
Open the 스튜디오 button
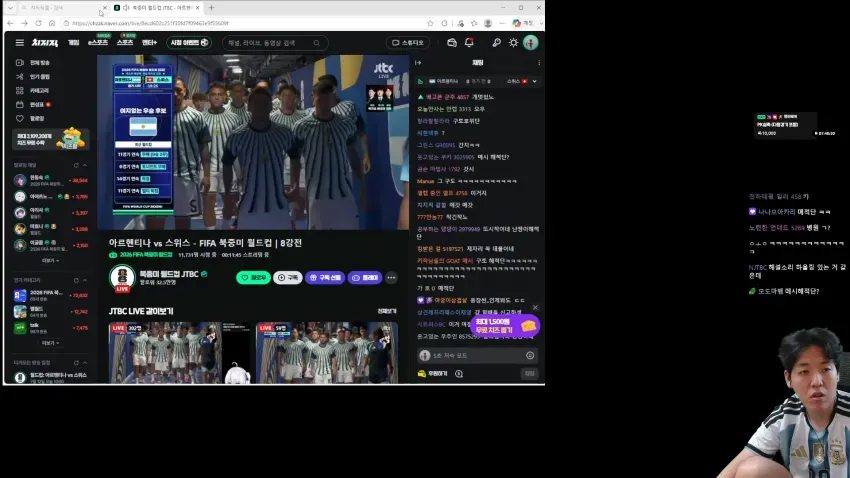click(x=408, y=43)
